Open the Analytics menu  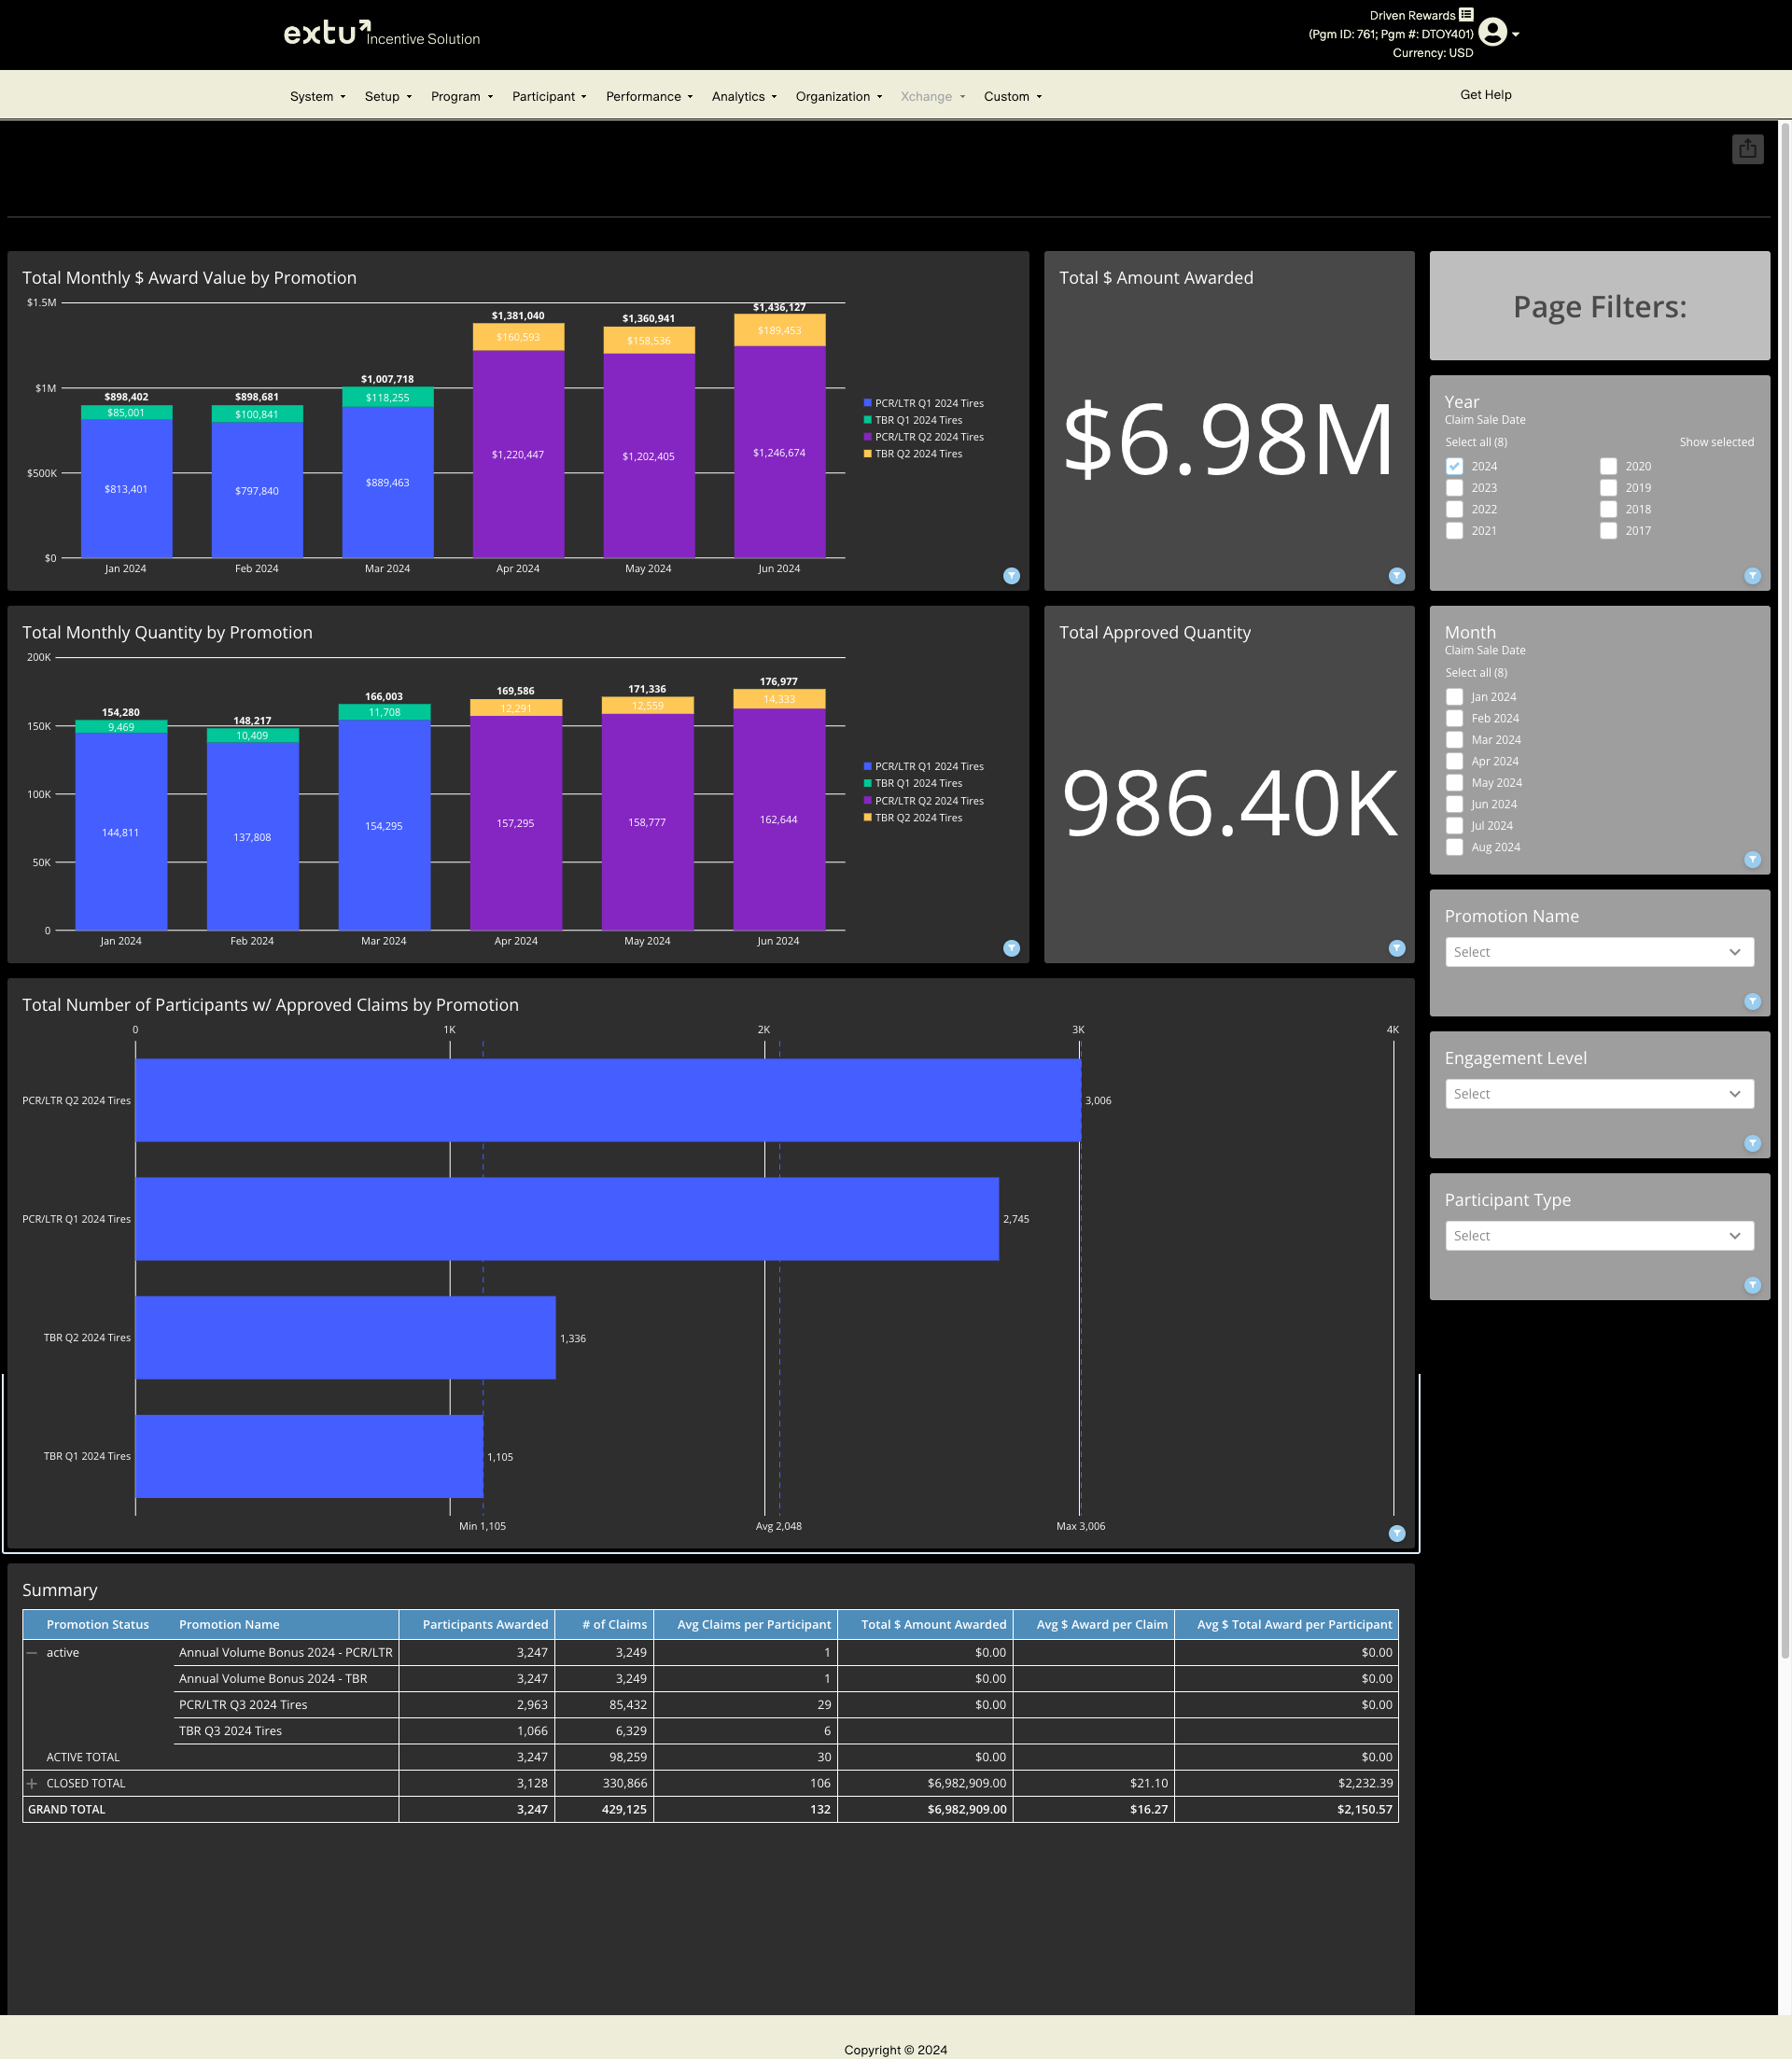pos(744,96)
